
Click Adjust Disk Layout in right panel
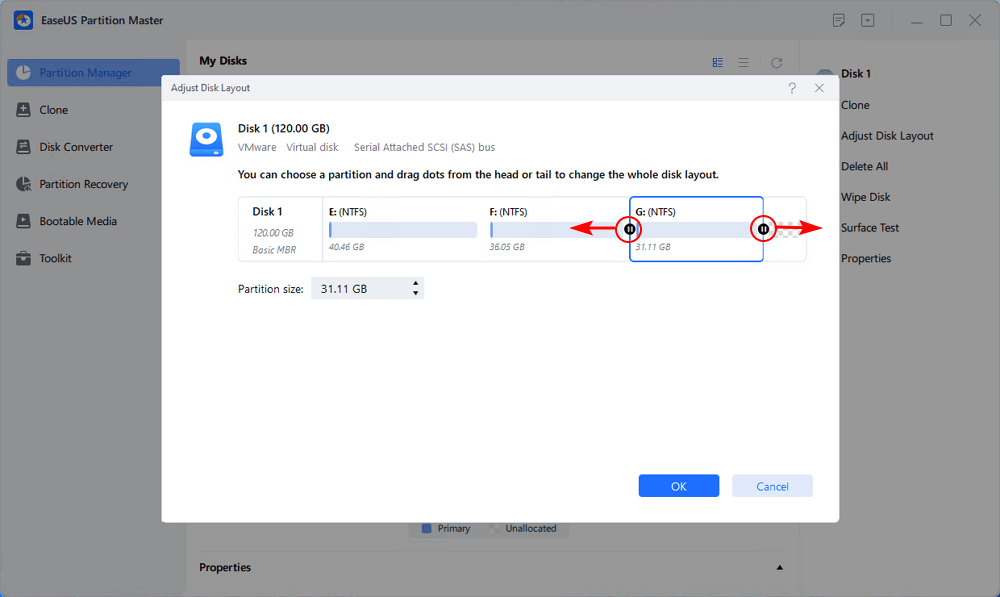coord(887,136)
